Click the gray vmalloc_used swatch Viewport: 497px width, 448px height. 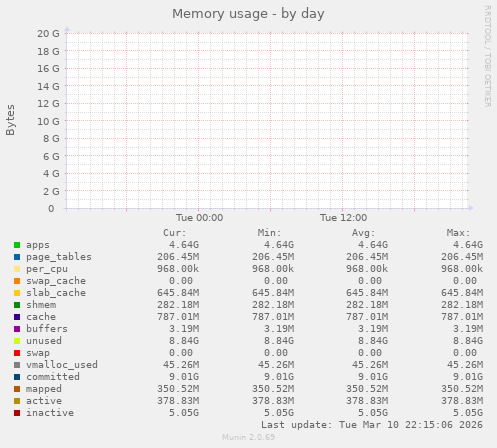tap(17, 365)
